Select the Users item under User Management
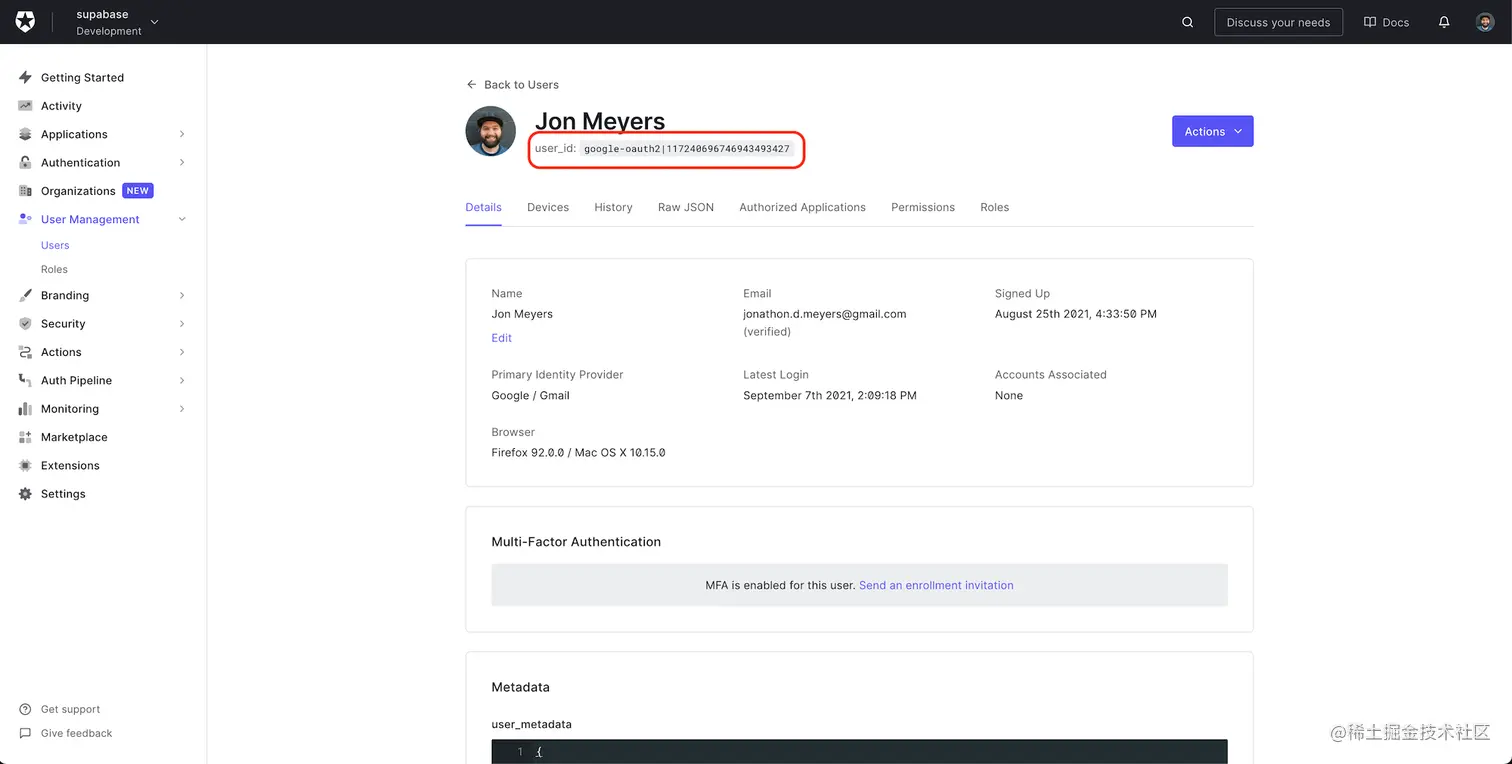1512x764 pixels. 55,245
